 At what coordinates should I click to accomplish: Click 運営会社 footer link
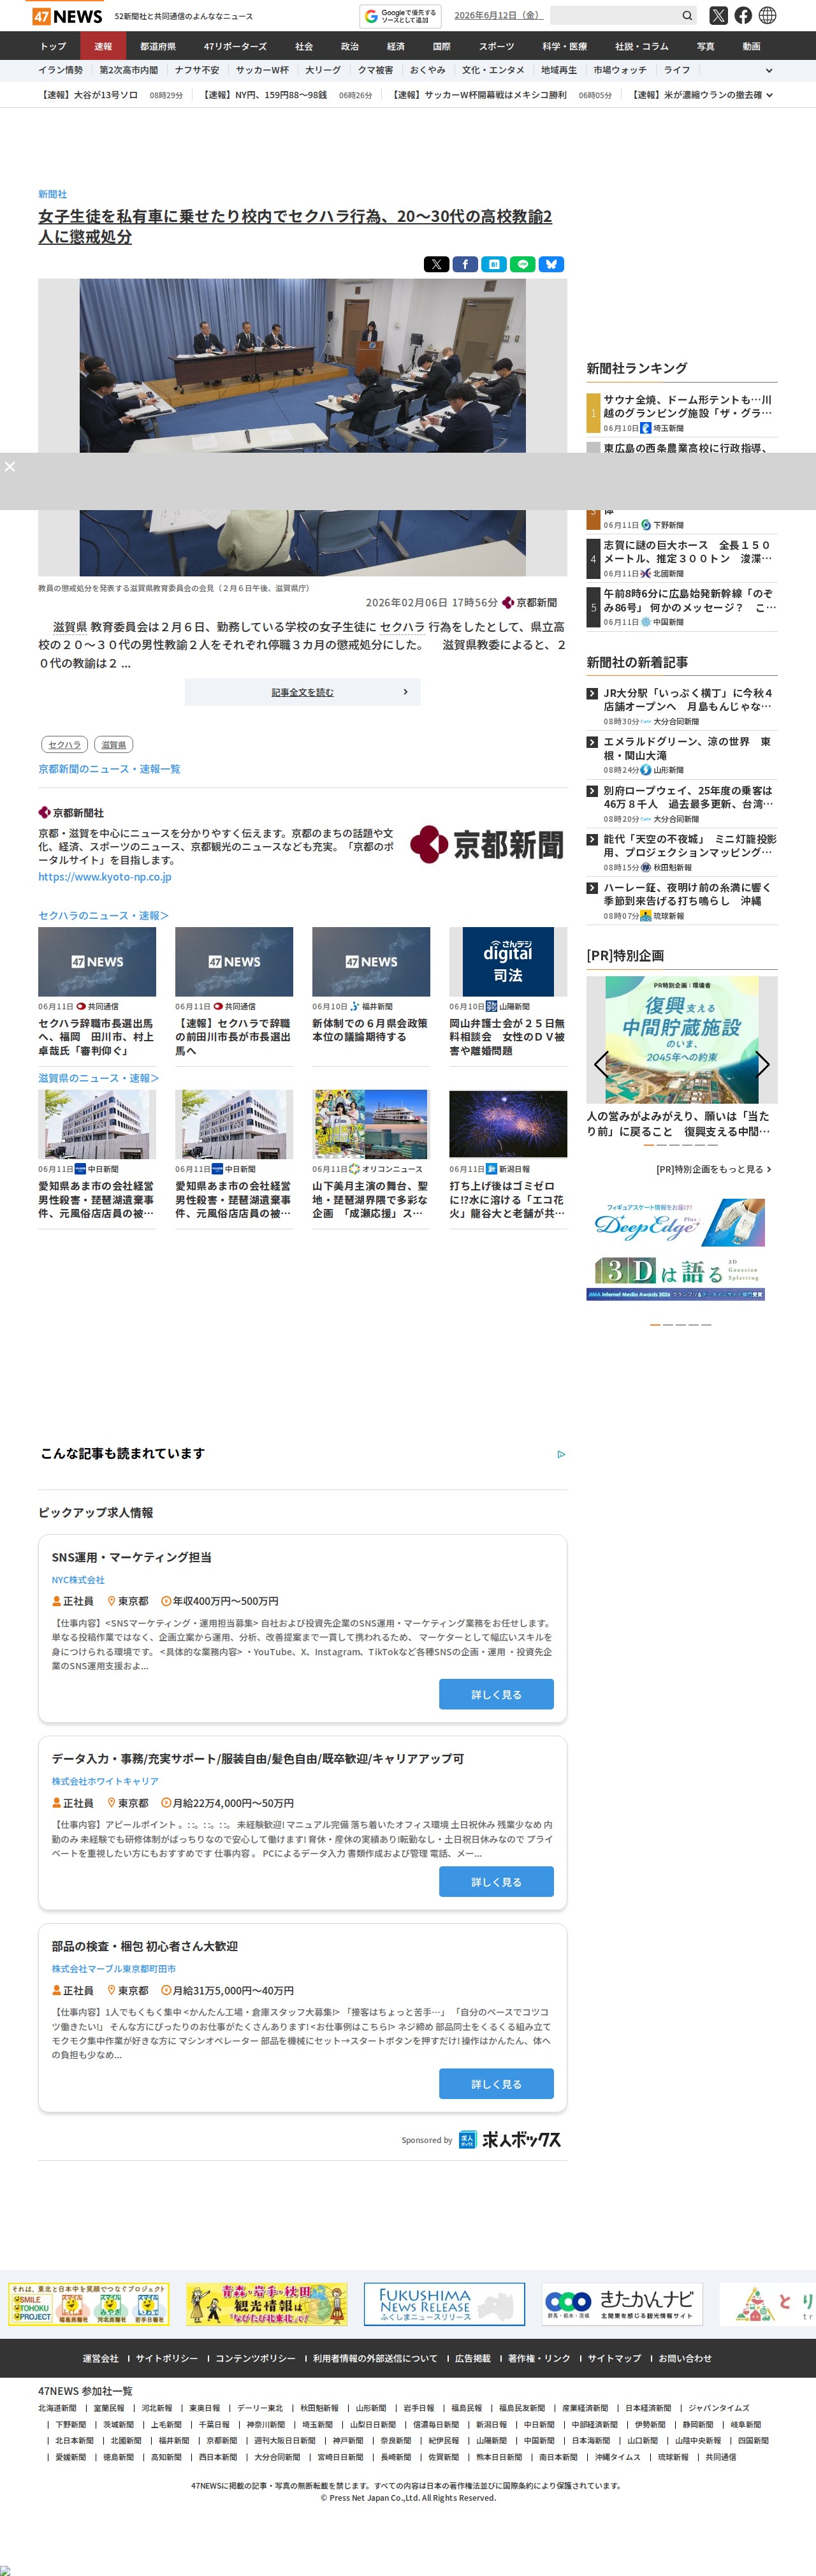(x=100, y=2358)
